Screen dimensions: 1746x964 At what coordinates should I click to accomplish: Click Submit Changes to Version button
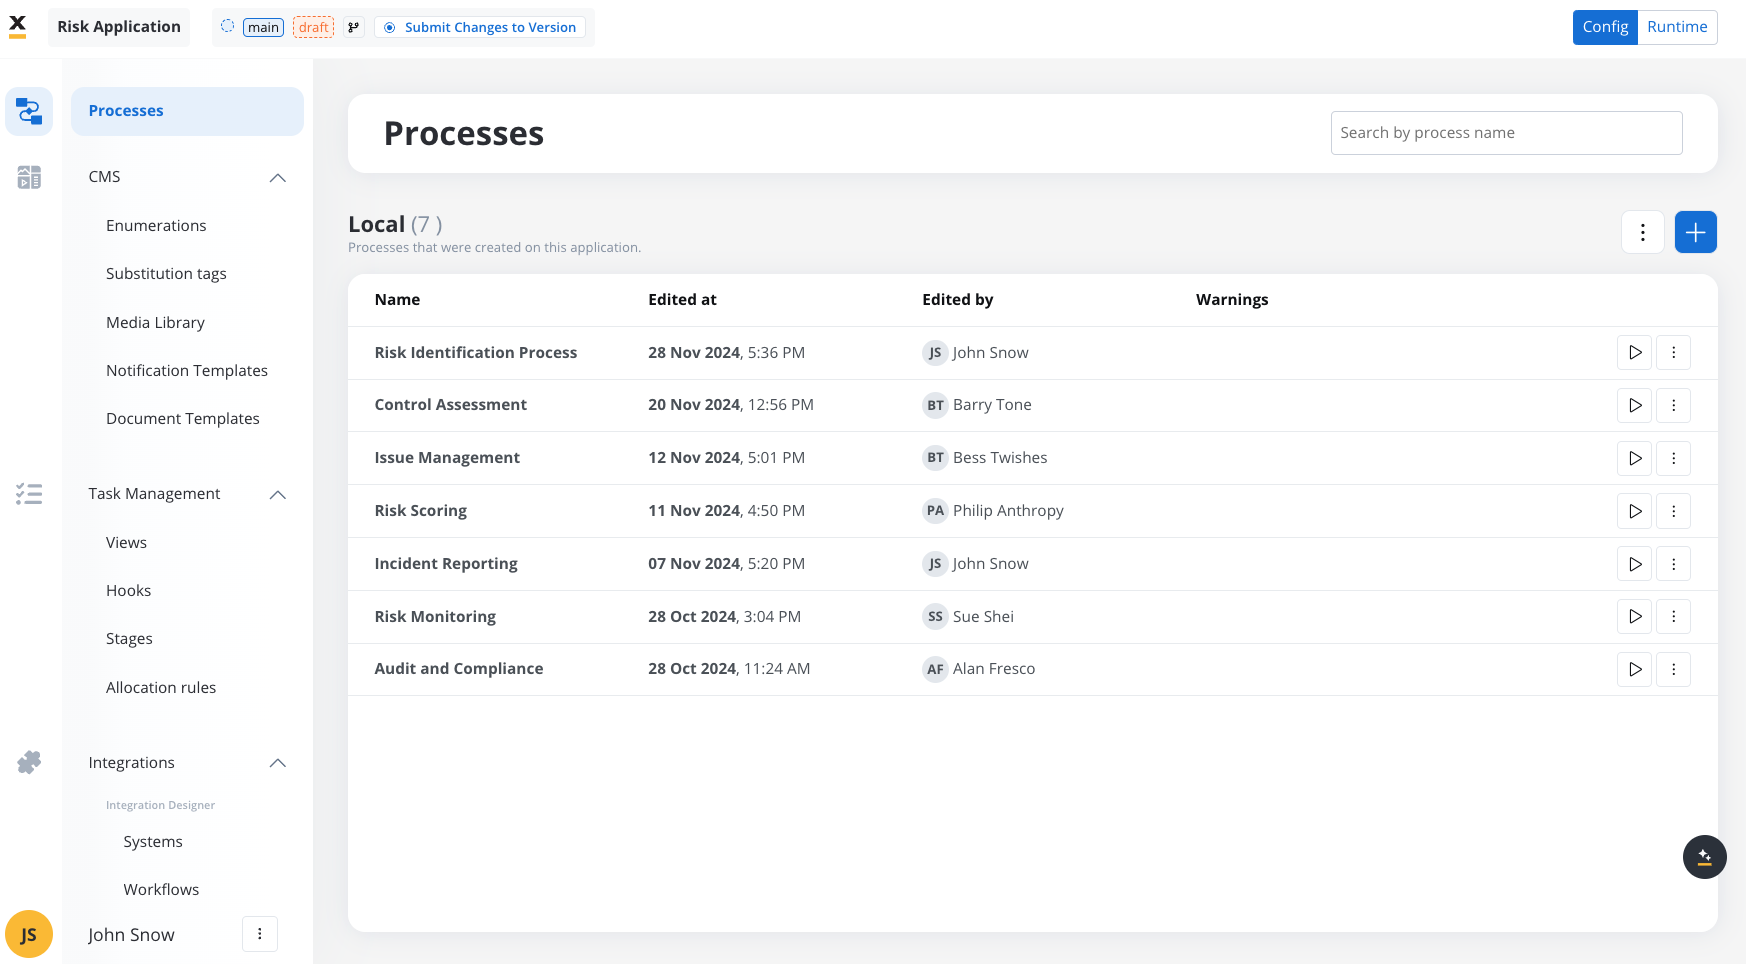[480, 27]
